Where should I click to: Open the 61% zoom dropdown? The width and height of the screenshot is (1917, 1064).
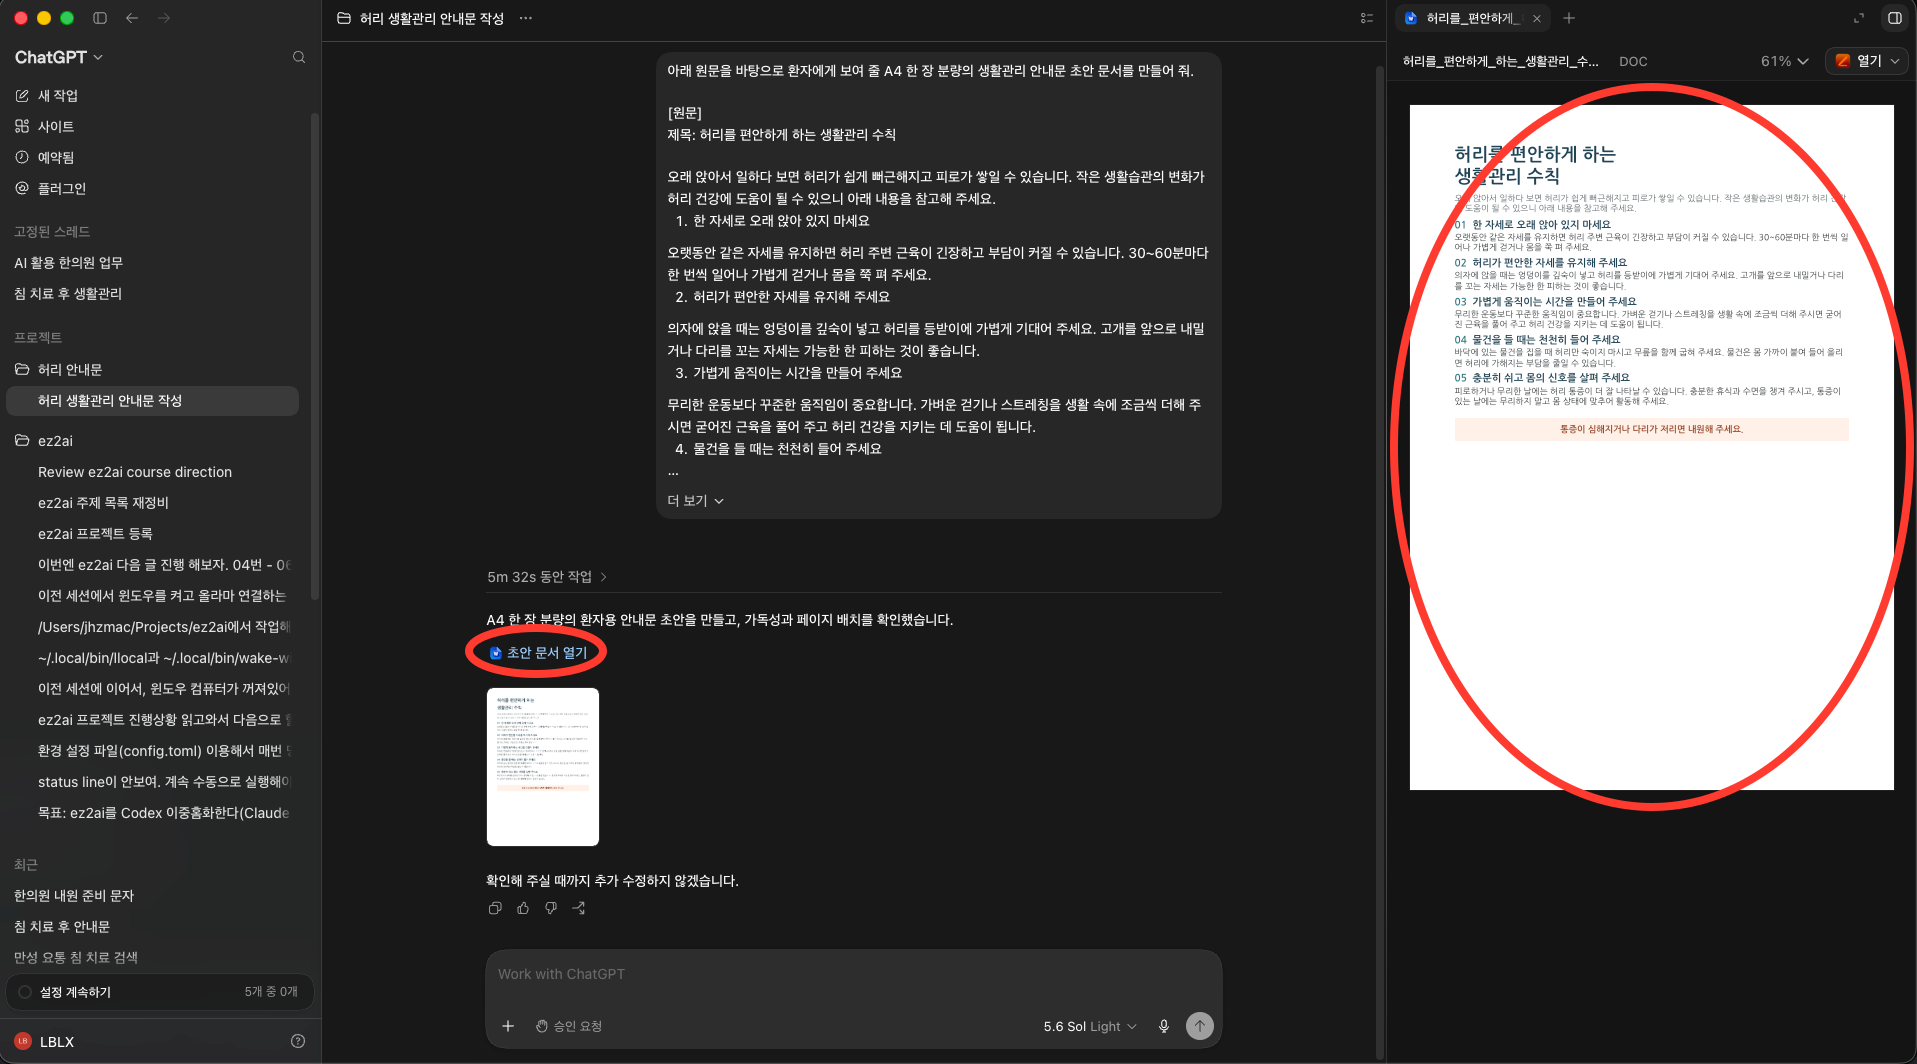(x=1785, y=61)
